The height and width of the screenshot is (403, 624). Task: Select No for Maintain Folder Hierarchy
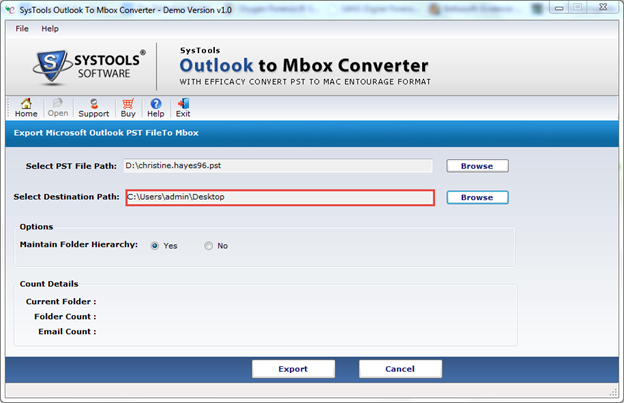click(209, 246)
